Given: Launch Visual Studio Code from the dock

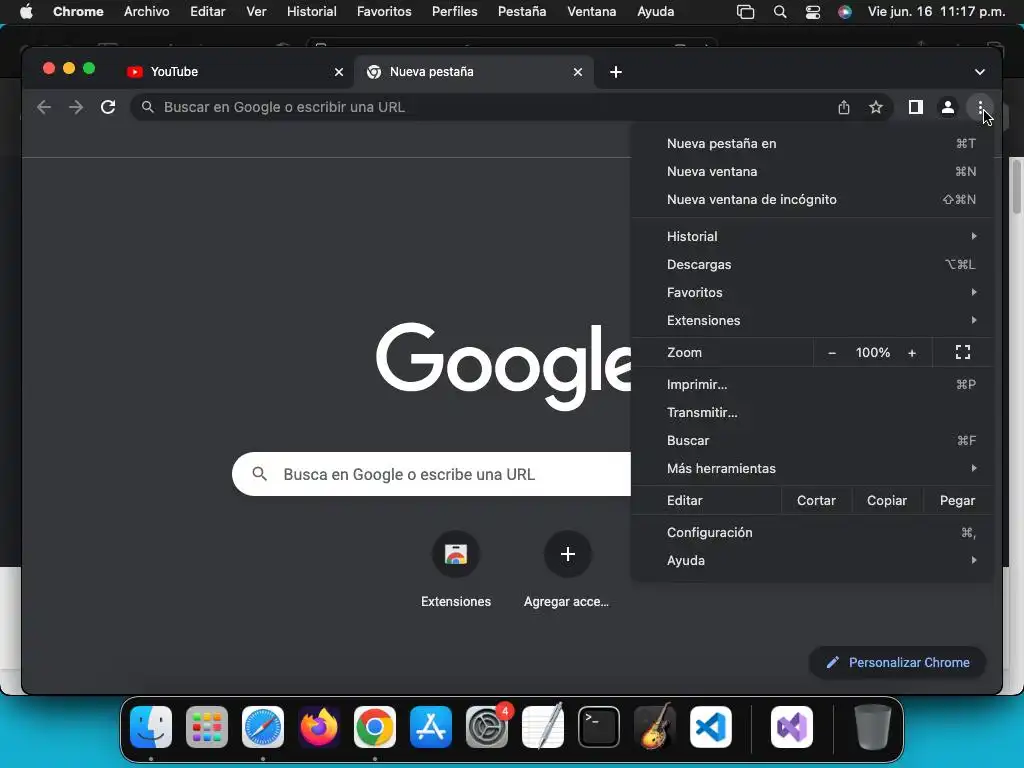Looking at the screenshot, I should click(711, 727).
